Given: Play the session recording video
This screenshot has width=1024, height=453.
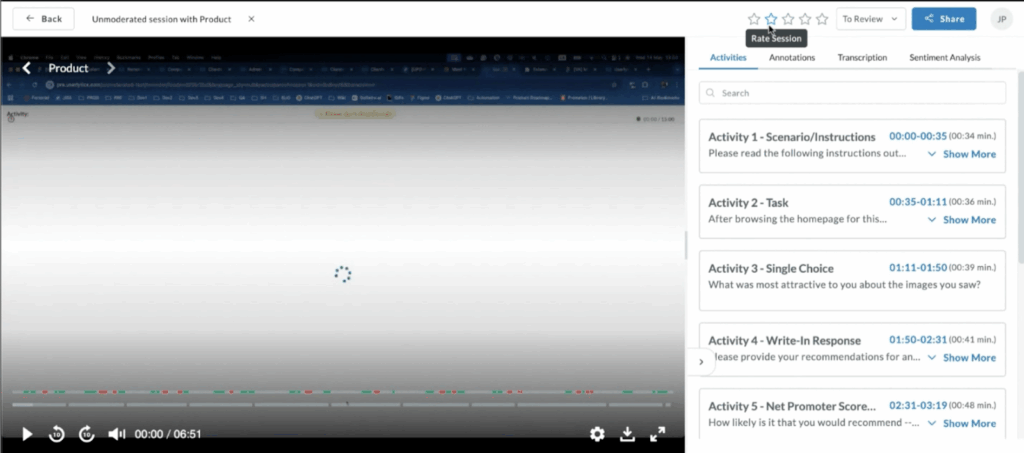Looking at the screenshot, I should 28,434.
